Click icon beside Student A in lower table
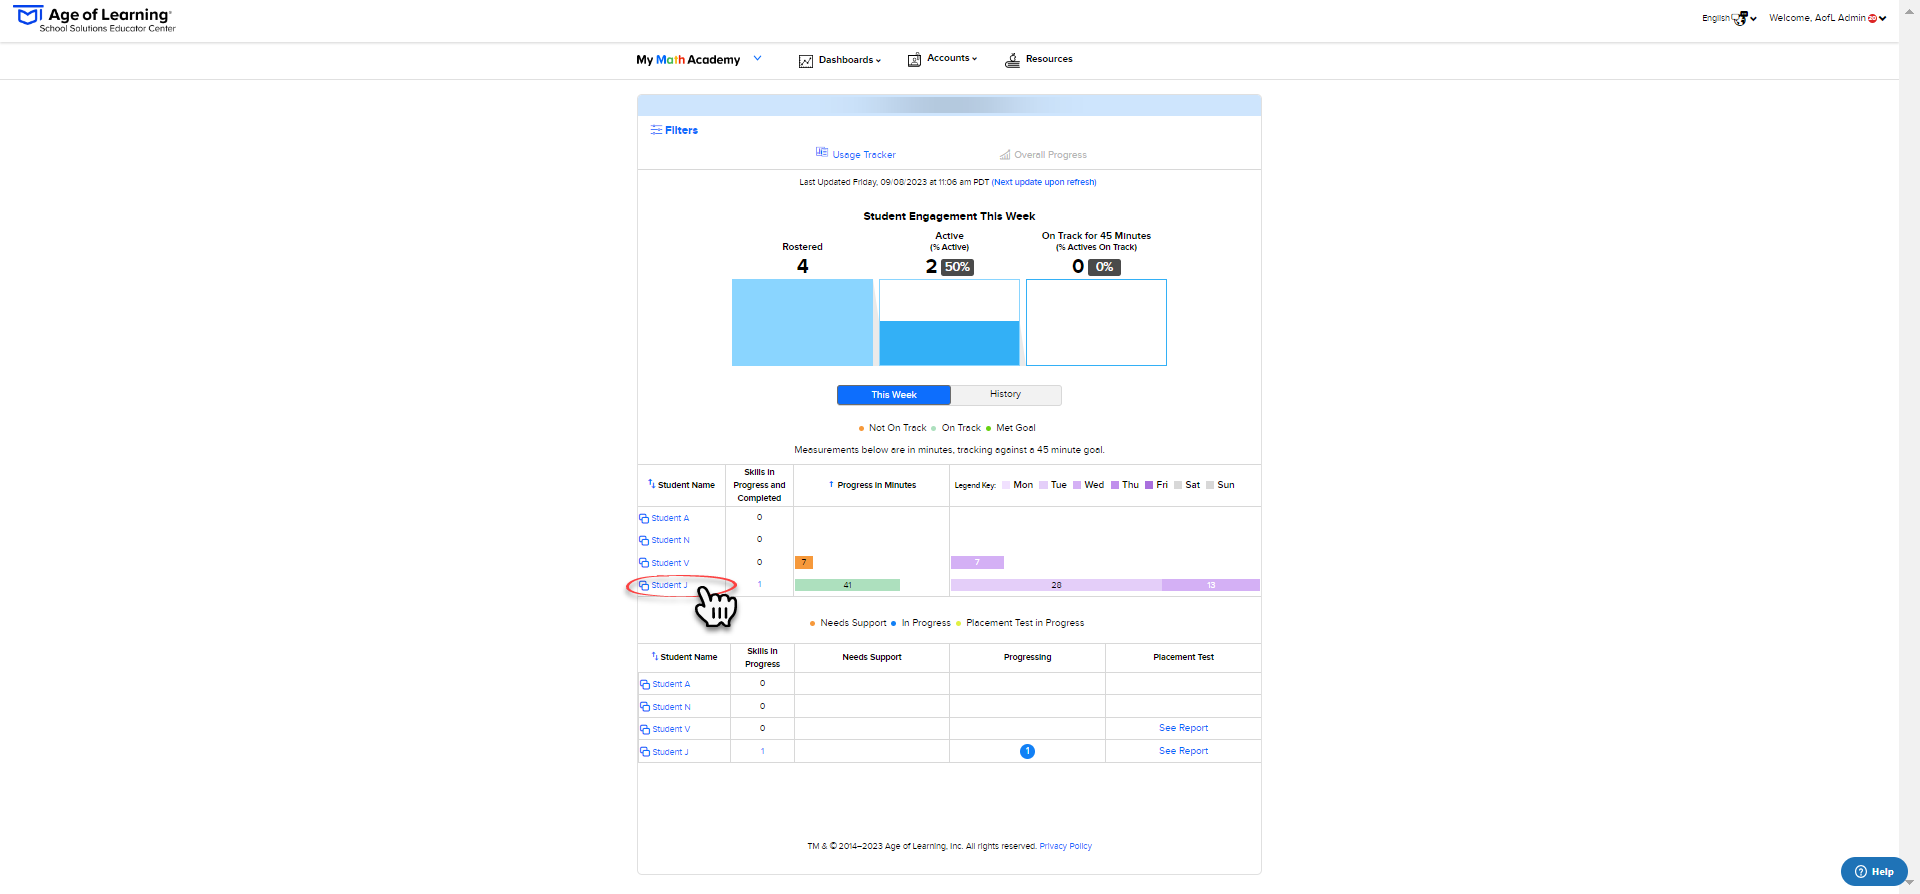Image resolution: width=1920 pixels, height=894 pixels. pos(645,685)
